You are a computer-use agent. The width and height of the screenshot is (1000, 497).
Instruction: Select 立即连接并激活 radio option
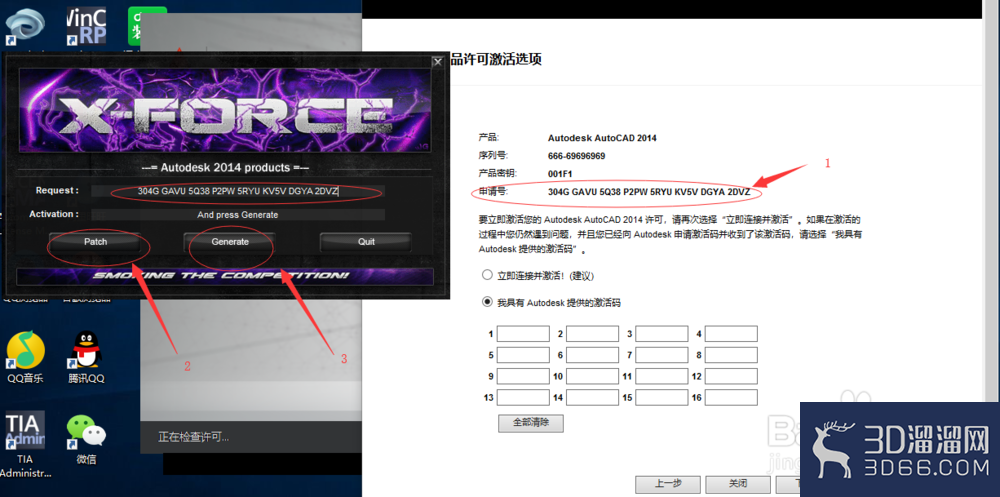(488, 275)
